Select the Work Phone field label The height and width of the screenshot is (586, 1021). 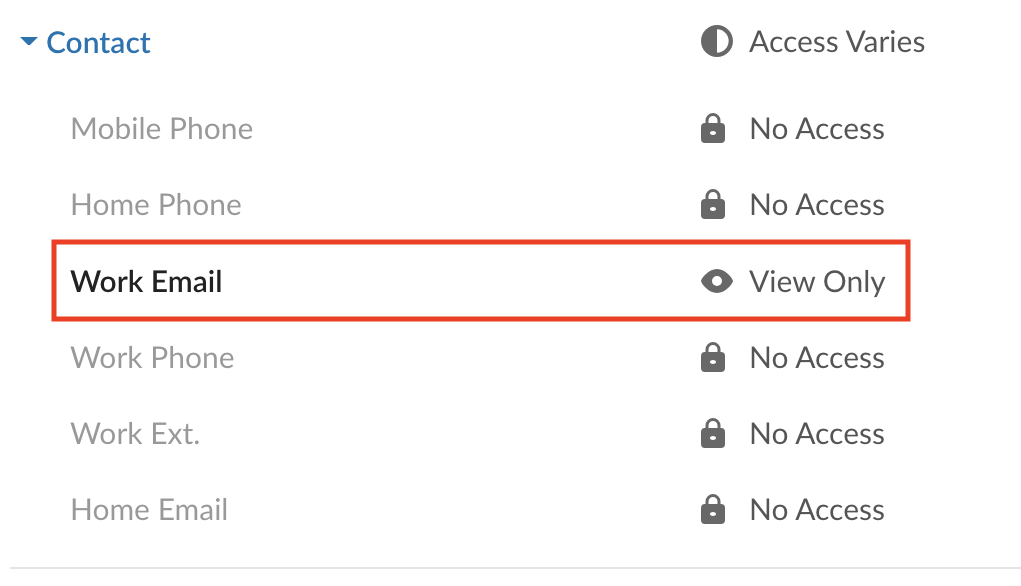tap(152, 358)
